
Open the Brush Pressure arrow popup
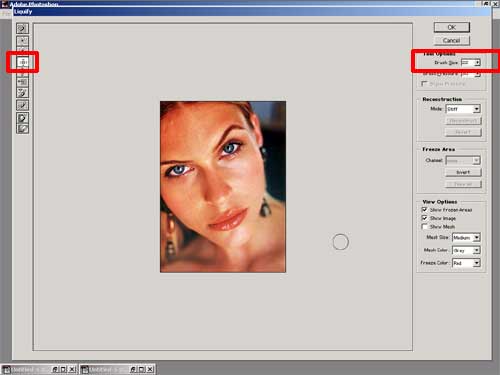click(x=477, y=74)
